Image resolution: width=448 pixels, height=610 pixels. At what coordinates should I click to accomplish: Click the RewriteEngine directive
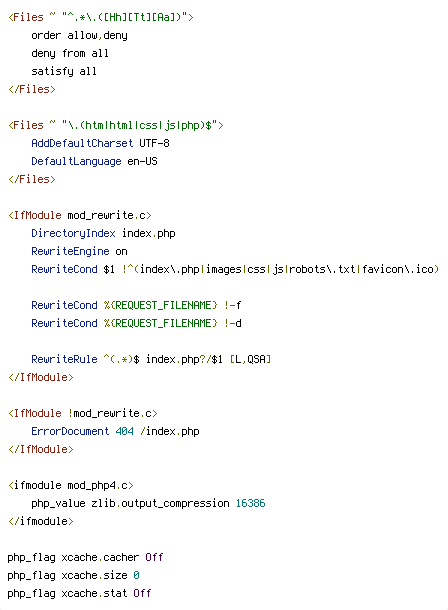click(70, 251)
